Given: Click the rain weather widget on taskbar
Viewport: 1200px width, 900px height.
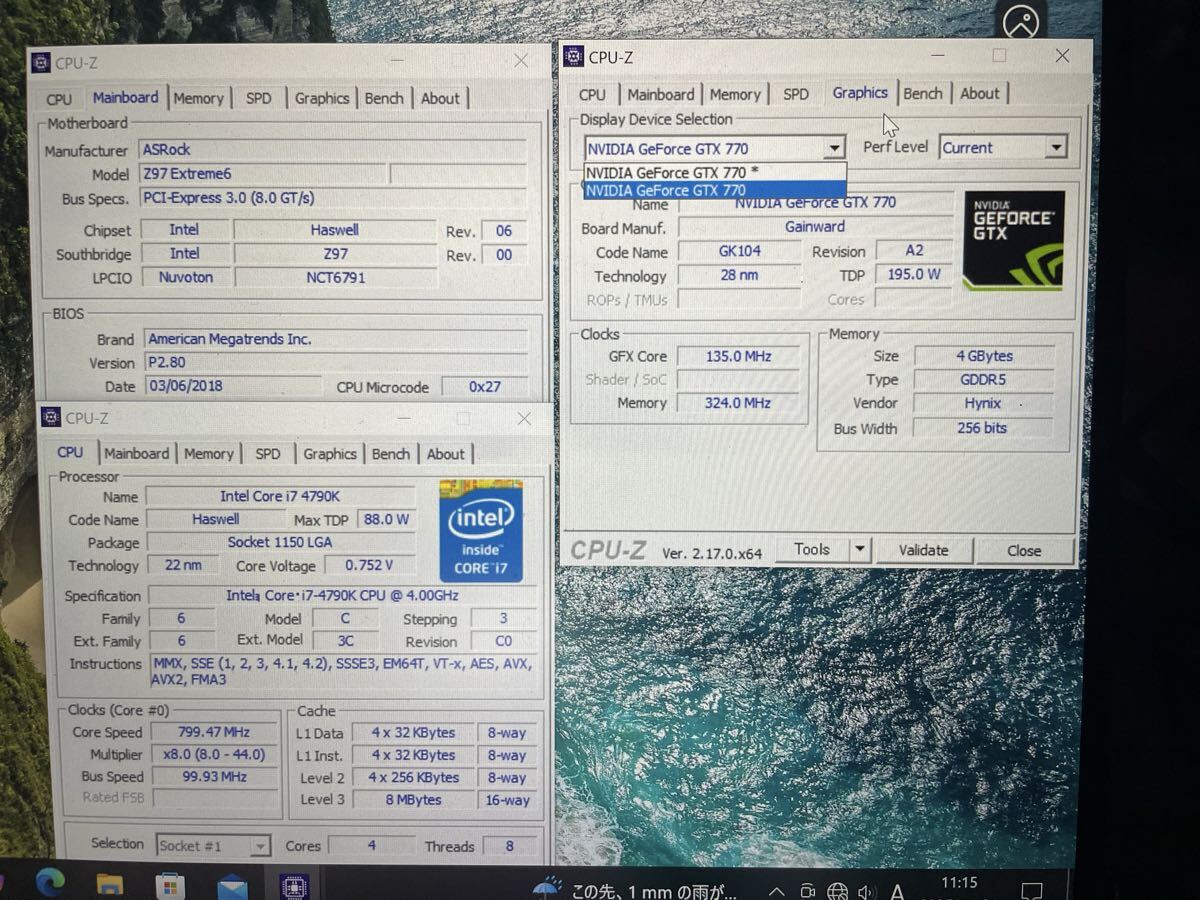Looking at the screenshot, I should [x=640, y=888].
